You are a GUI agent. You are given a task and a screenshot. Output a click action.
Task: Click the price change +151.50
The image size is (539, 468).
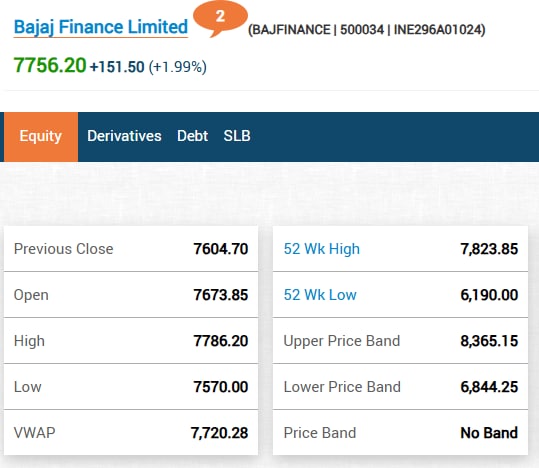[117, 67]
